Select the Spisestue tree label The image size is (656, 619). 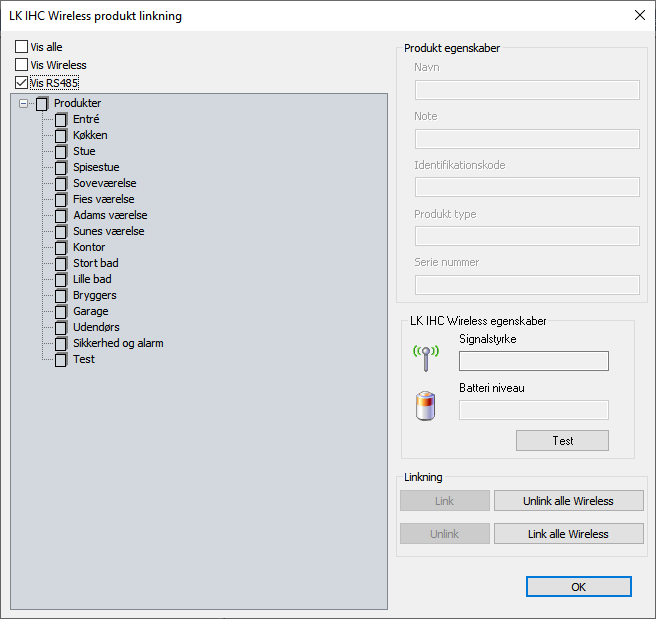[x=96, y=167]
